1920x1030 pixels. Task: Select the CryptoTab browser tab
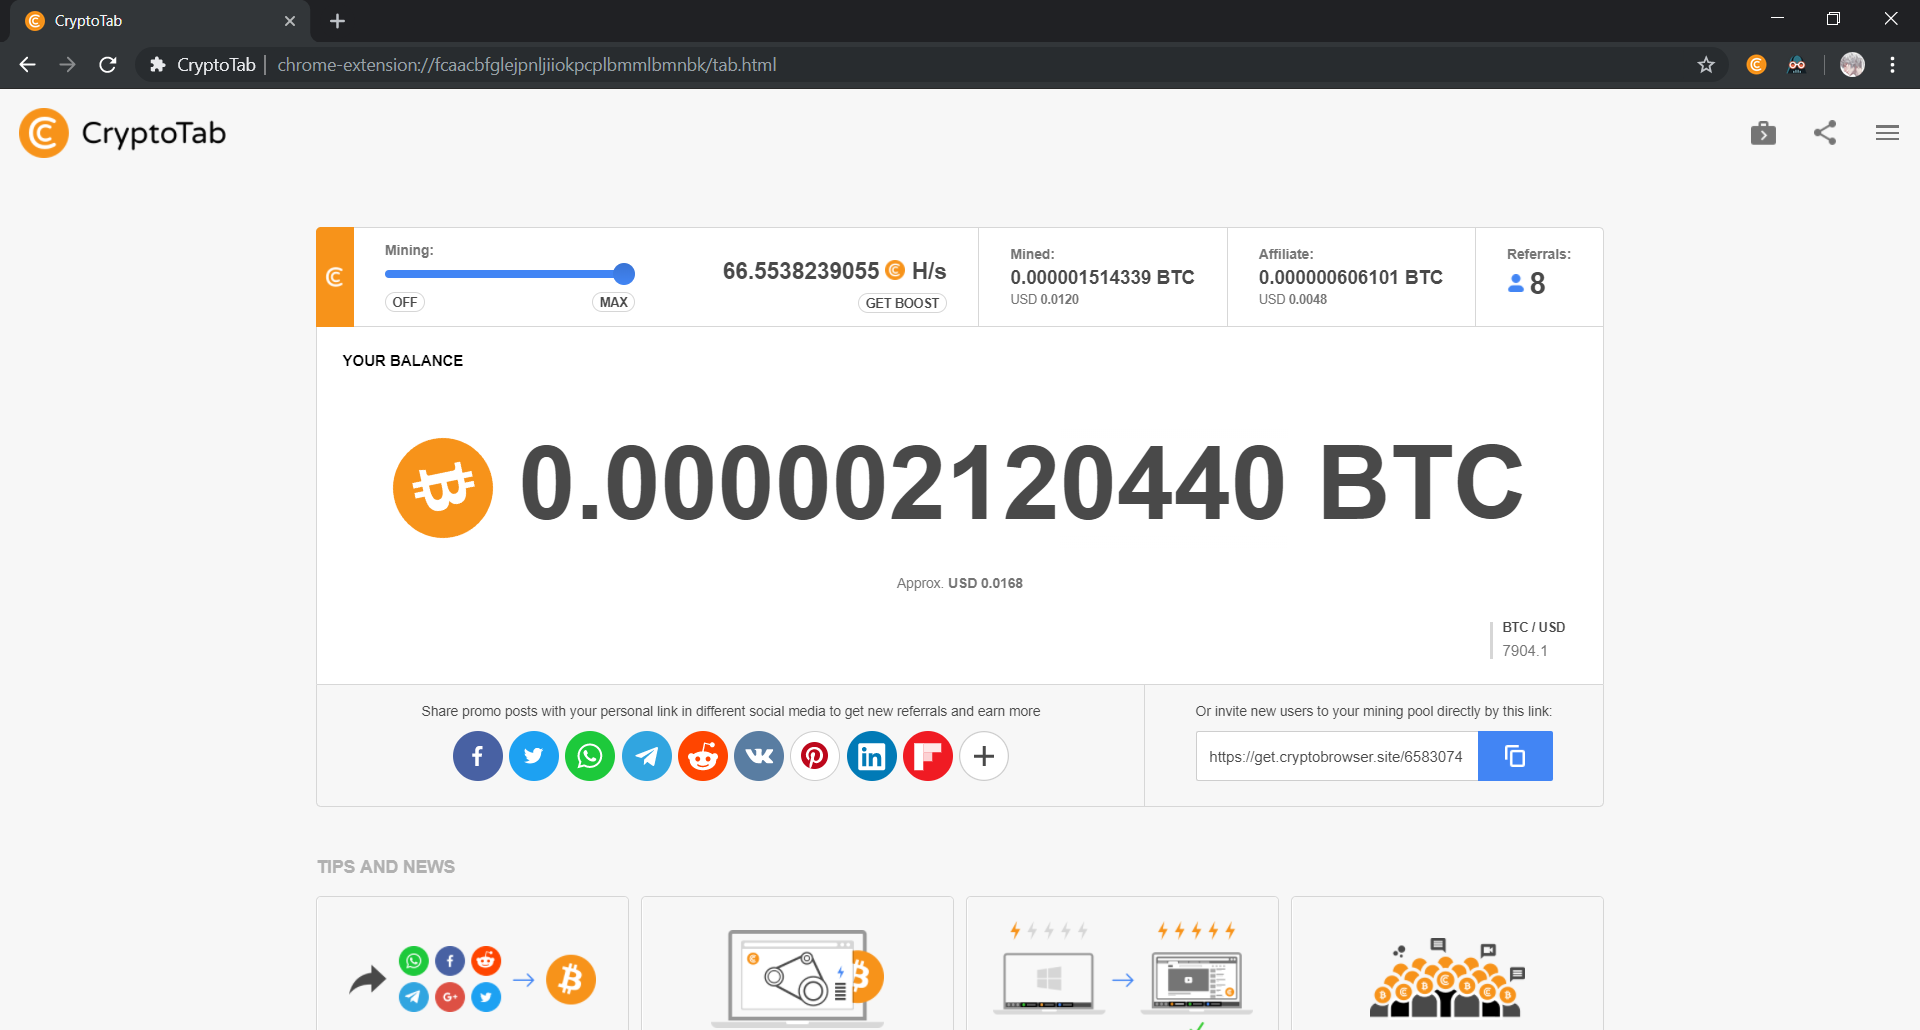(x=160, y=21)
